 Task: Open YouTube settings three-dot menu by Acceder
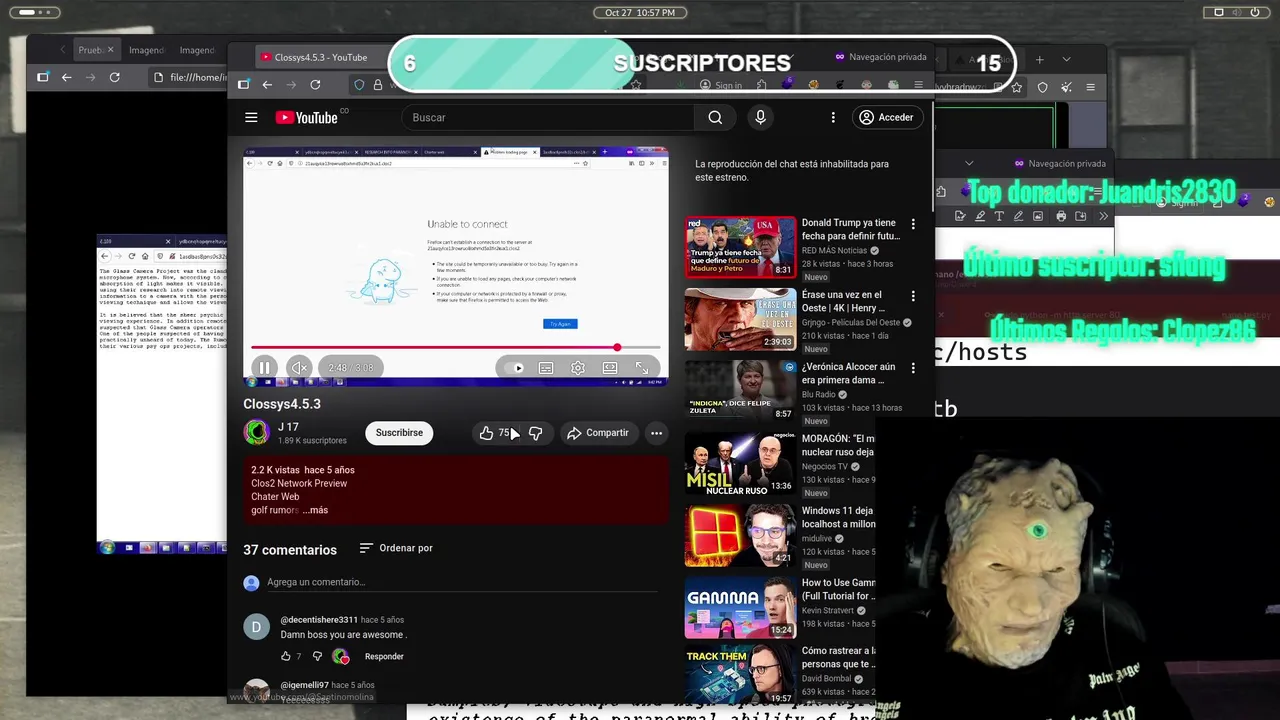tap(833, 118)
